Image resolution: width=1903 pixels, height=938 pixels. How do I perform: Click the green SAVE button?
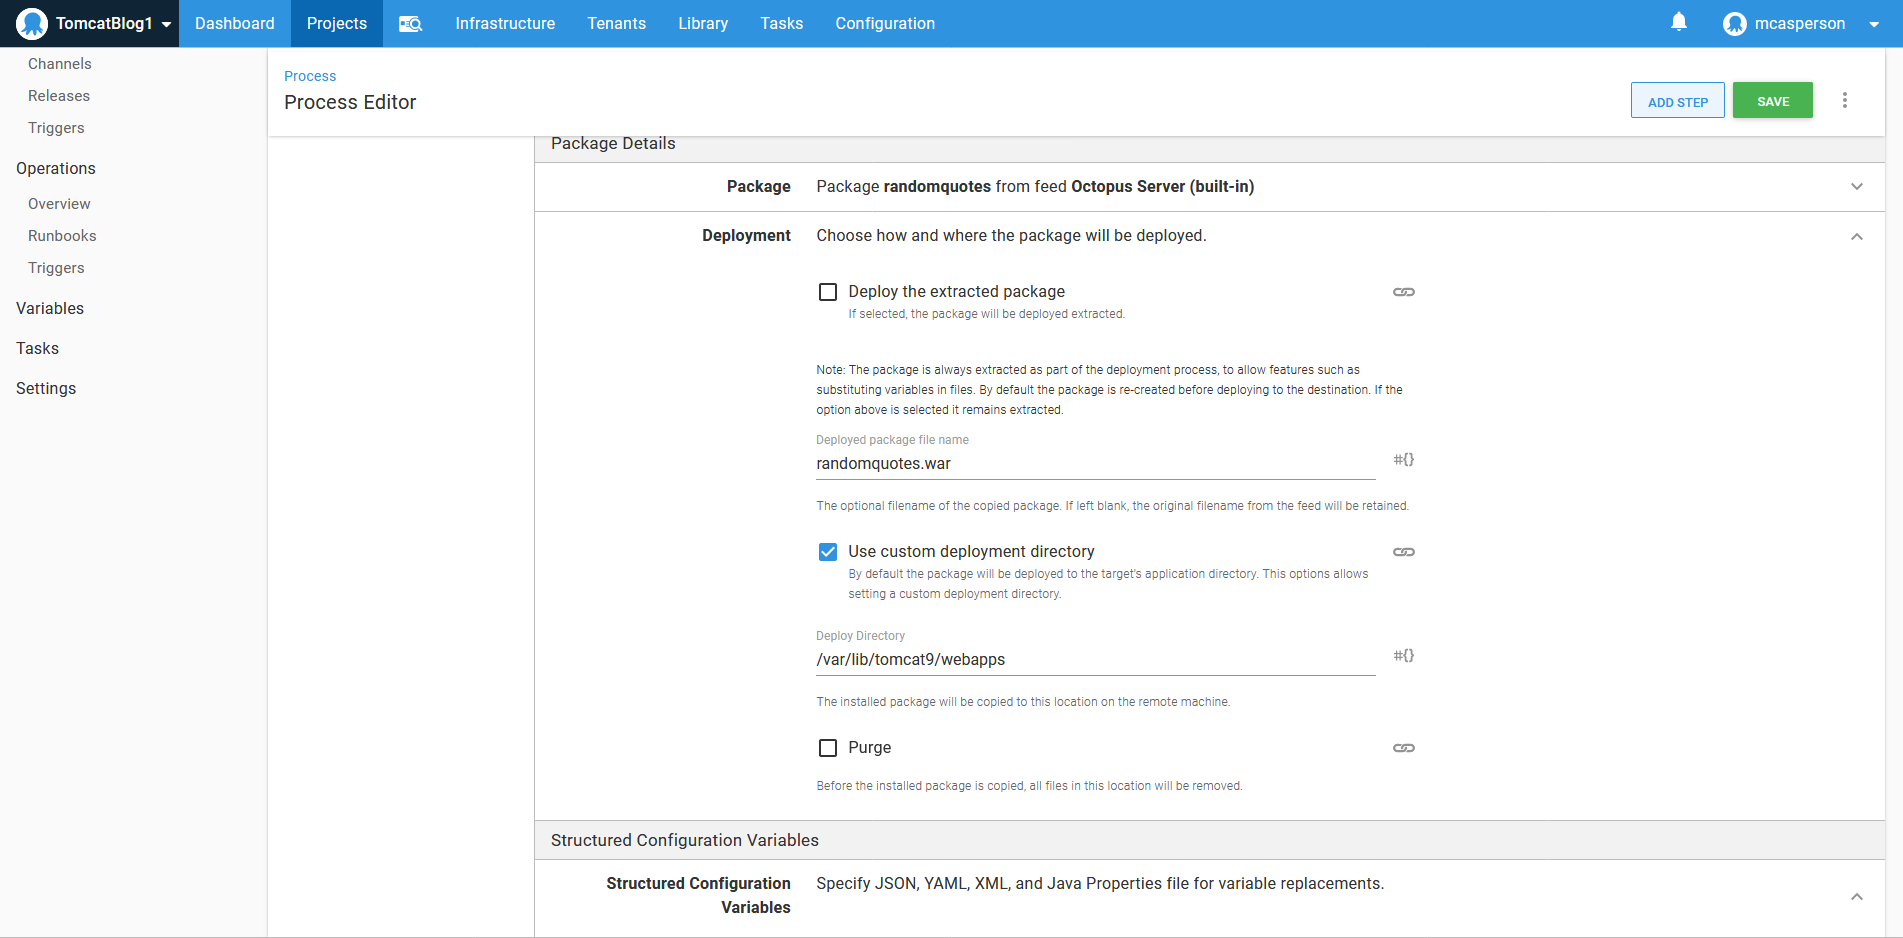click(1772, 101)
